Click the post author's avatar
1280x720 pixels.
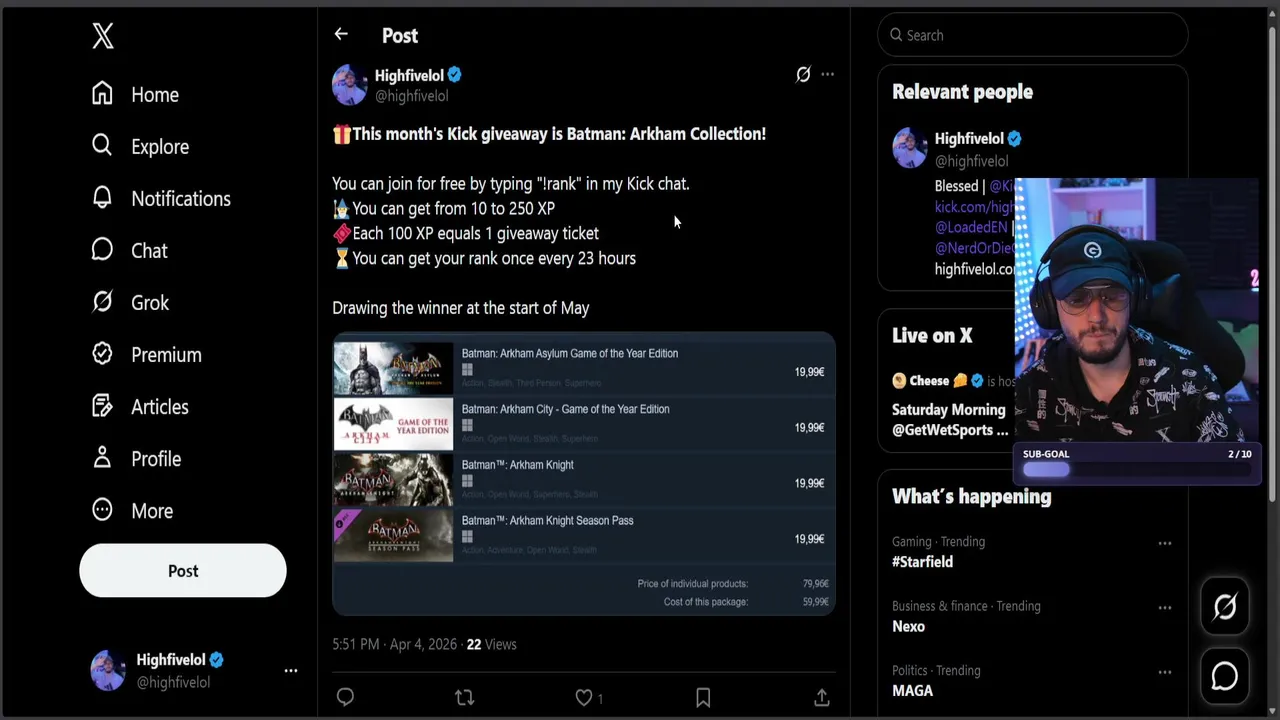(350, 85)
